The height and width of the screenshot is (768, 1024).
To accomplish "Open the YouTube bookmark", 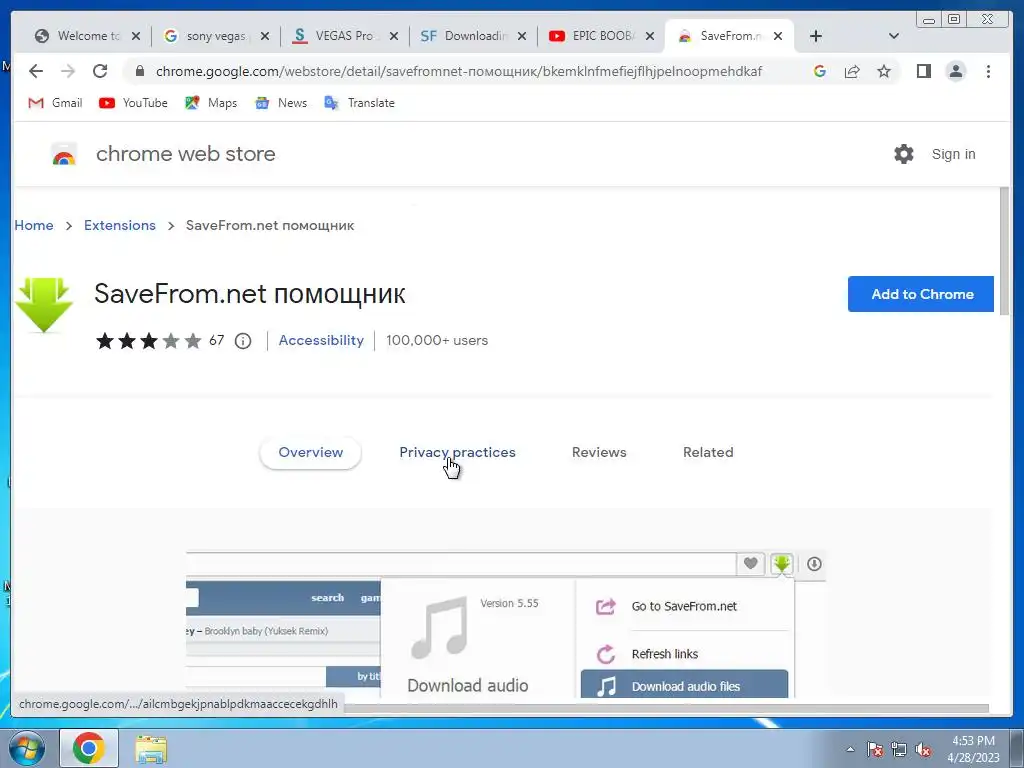I will 133,103.
